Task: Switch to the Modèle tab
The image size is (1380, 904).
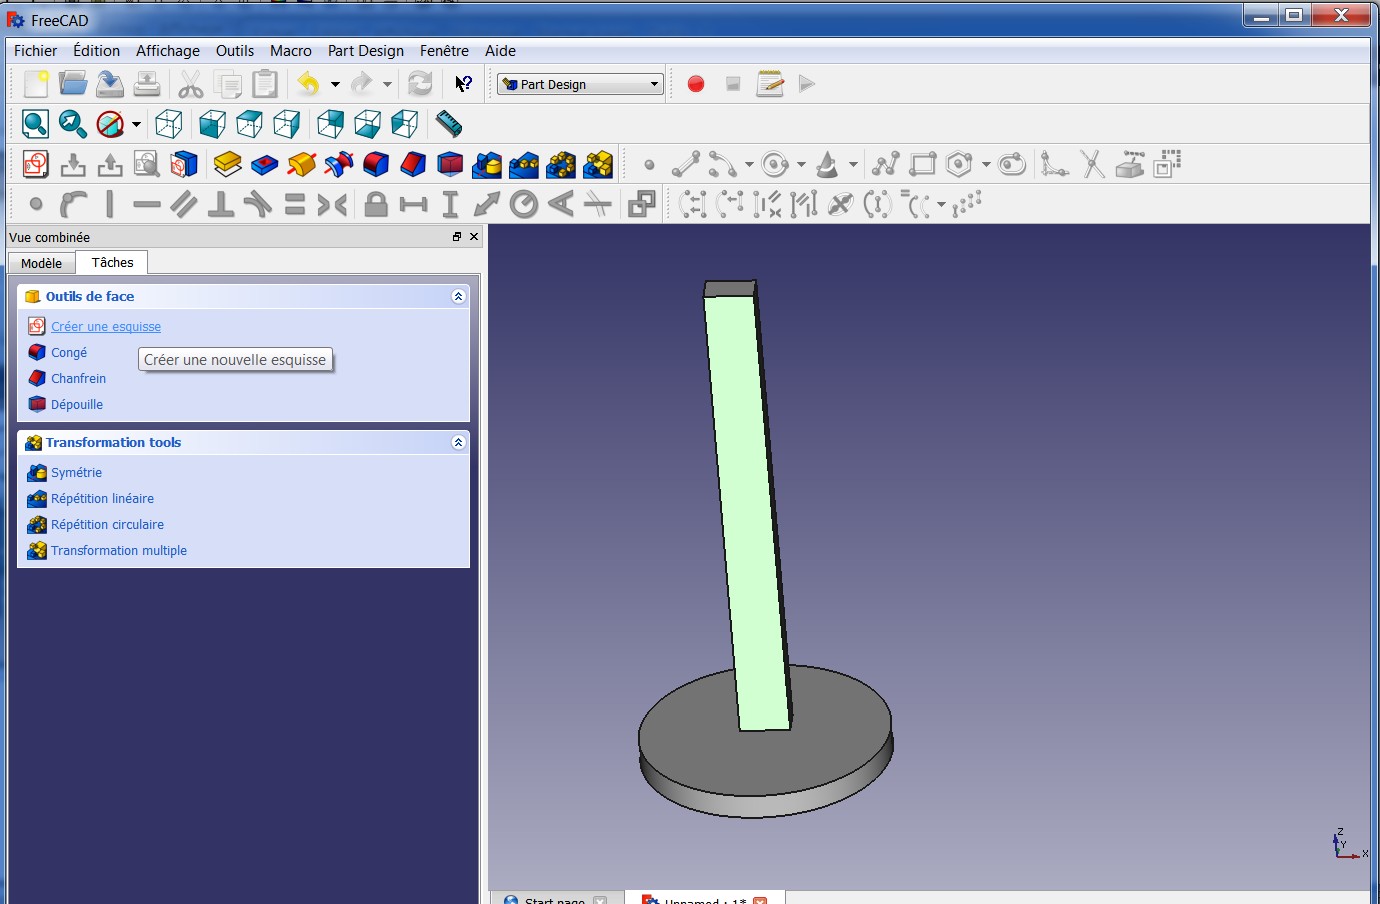Action: pos(42,263)
